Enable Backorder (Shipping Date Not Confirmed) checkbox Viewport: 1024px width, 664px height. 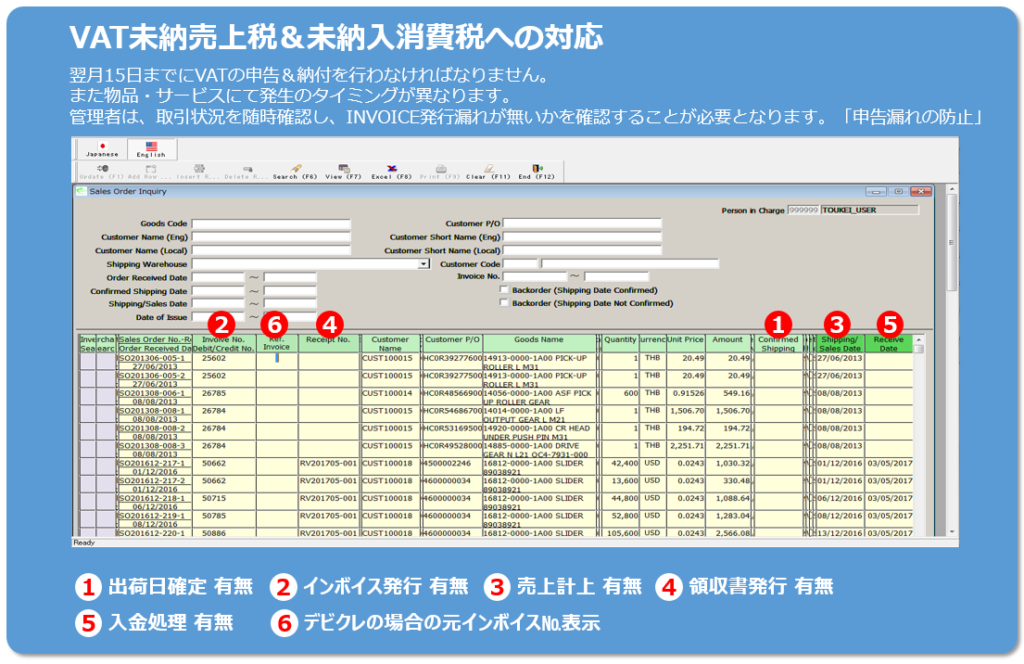coord(504,302)
